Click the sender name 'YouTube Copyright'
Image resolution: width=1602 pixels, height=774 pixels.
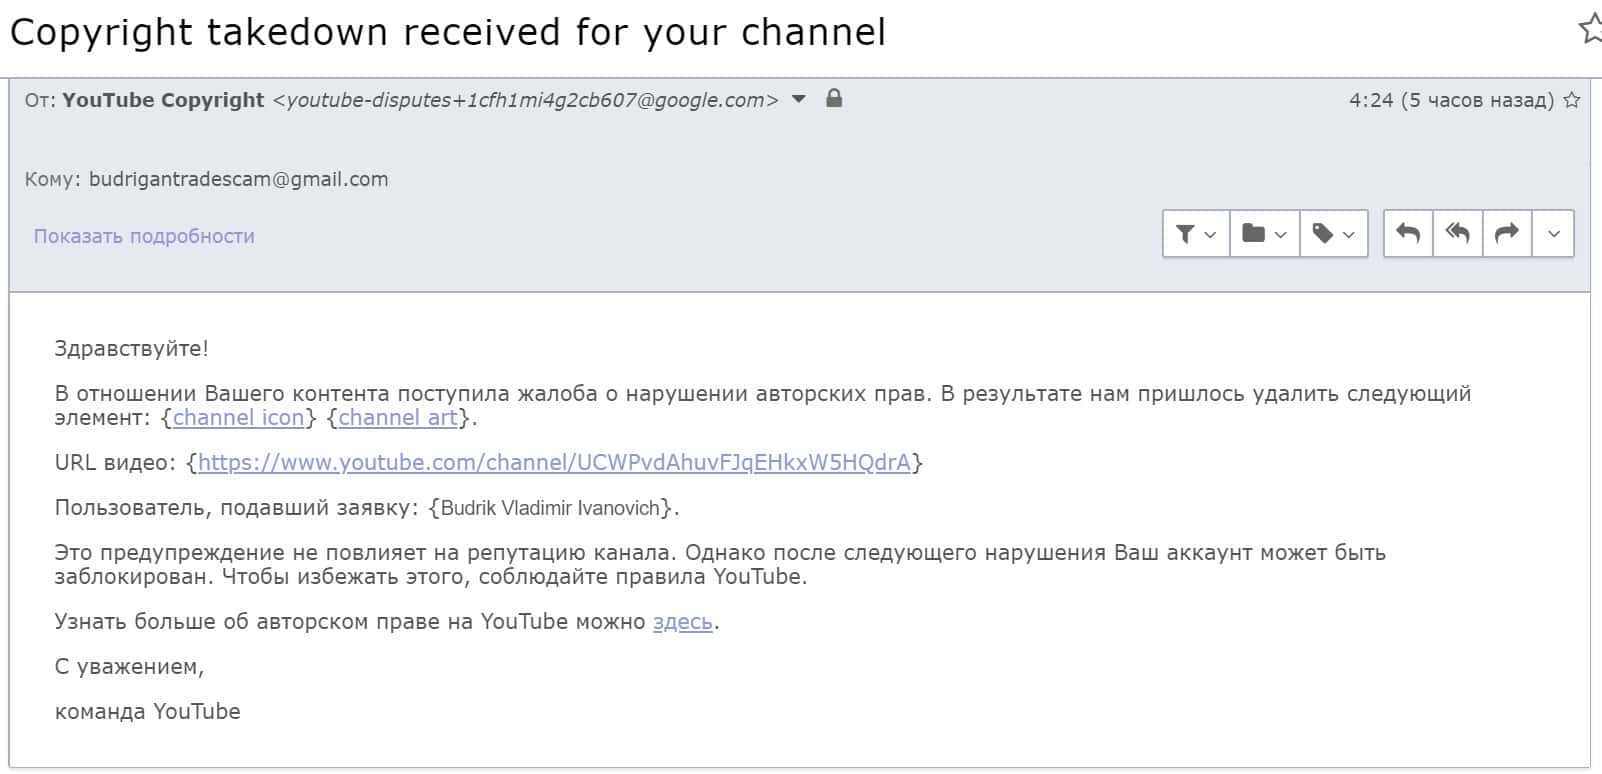(163, 100)
